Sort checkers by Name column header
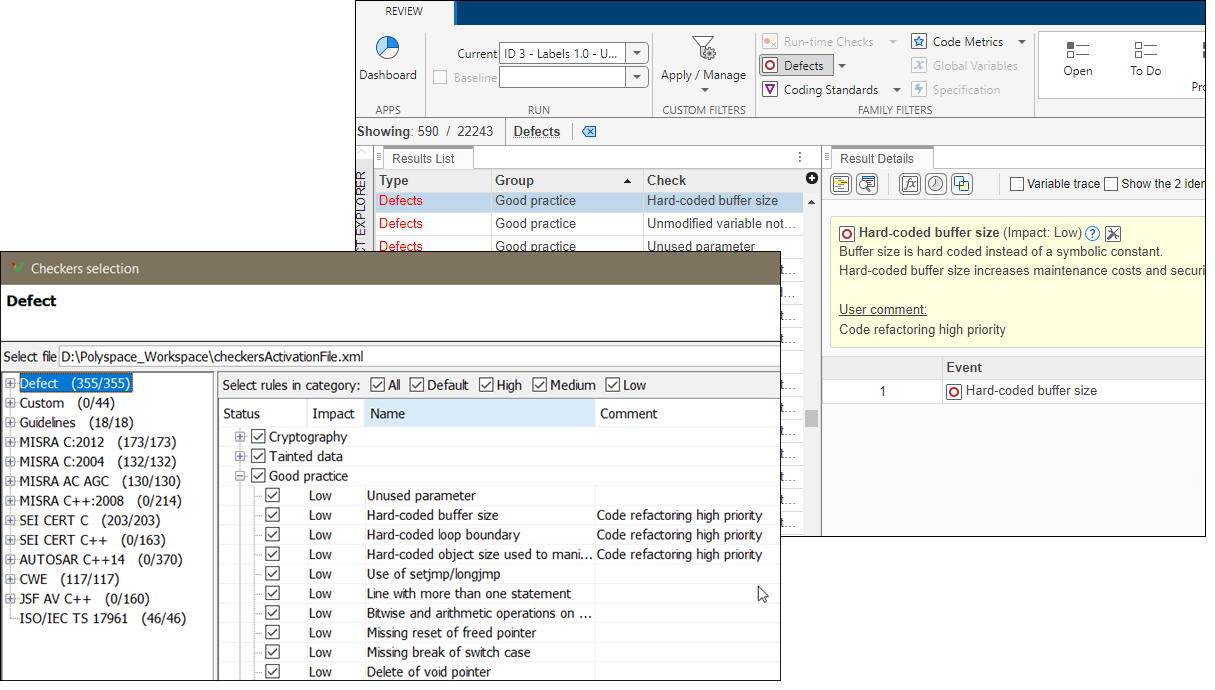 [x=479, y=413]
